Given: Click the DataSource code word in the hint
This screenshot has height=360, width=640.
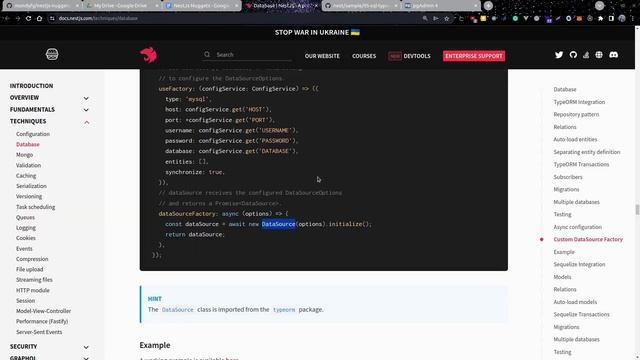Looking at the screenshot, I should coord(178,310).
